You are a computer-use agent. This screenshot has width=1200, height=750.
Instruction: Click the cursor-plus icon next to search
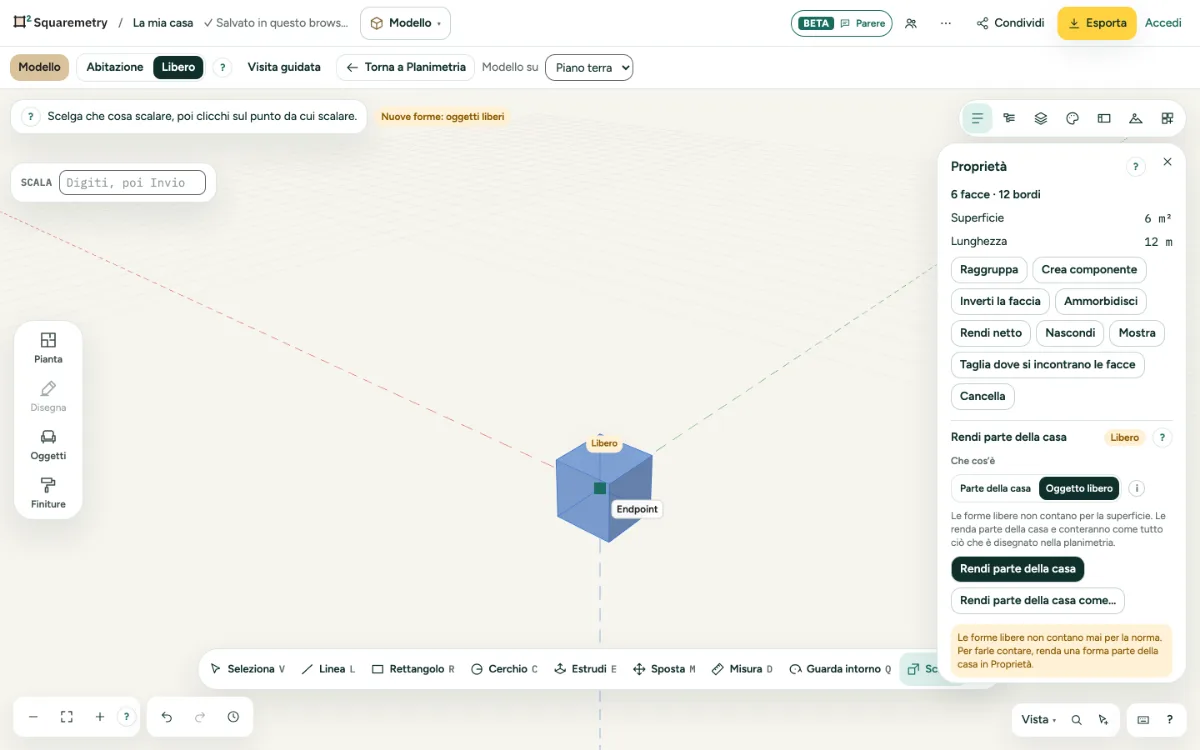(x=1103, y=720)
